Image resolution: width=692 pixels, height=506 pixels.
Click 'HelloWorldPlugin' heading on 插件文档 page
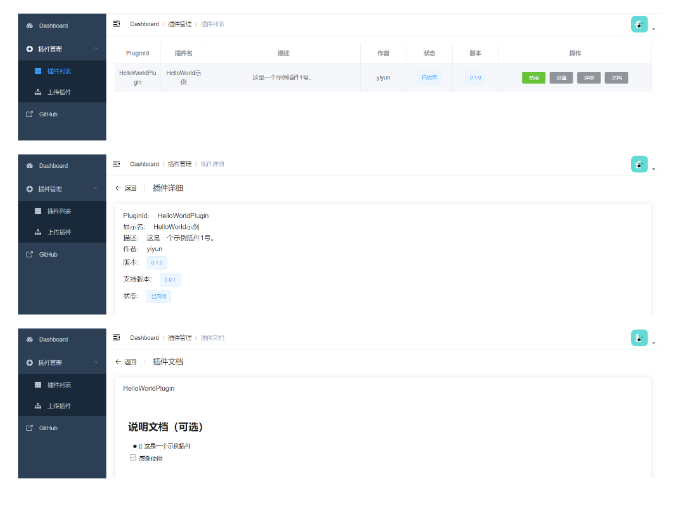[x=149, y=388]
